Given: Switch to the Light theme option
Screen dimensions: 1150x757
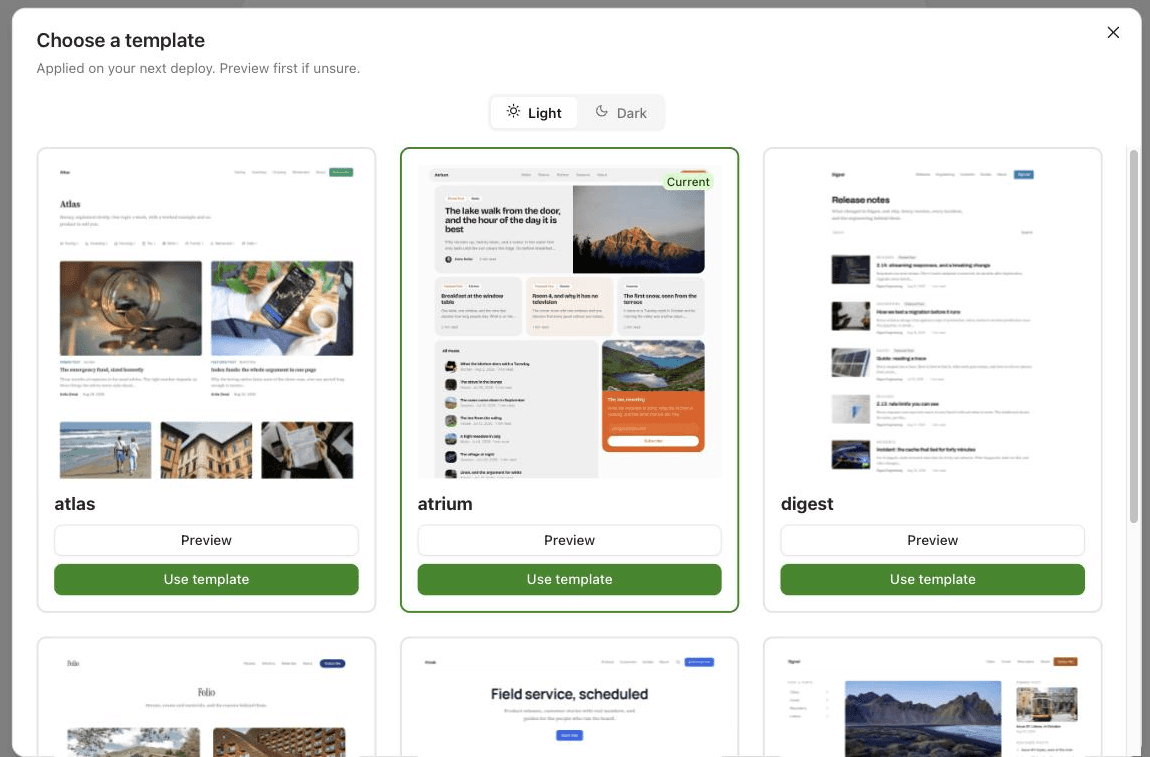Looking at the screenshot, I should click(534, 113).
